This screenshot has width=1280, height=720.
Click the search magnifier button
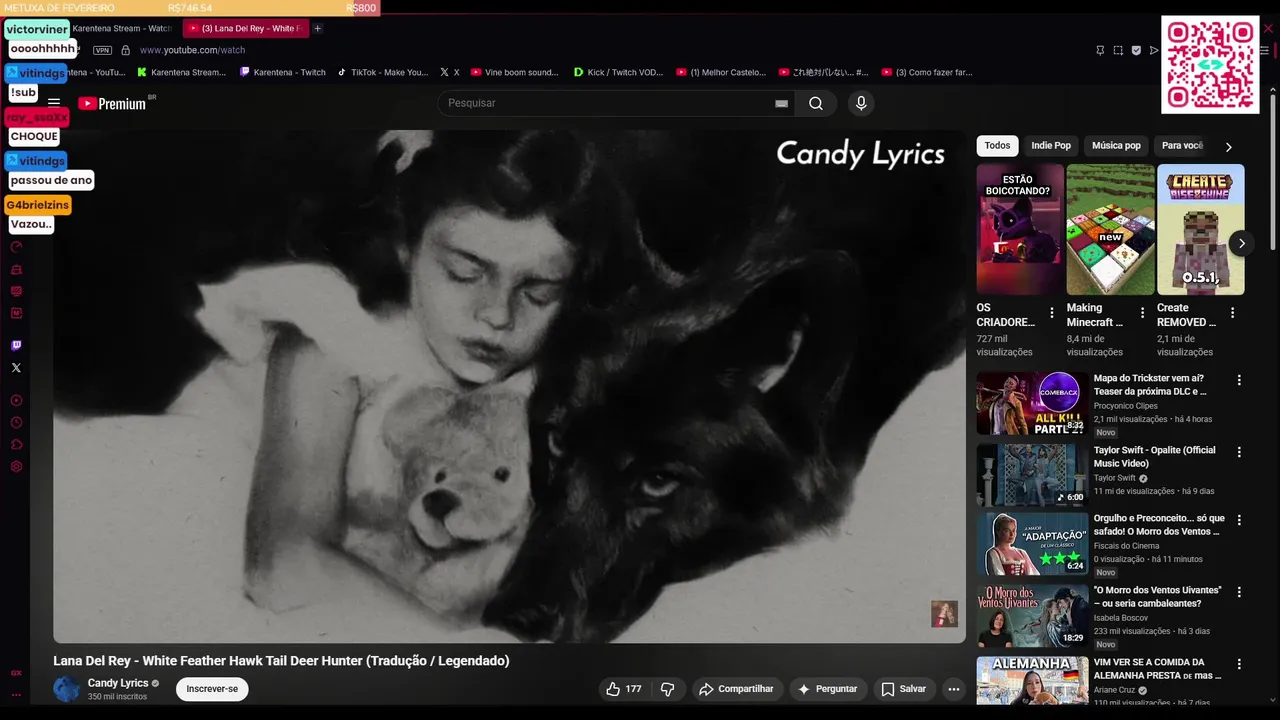point(816,103)
